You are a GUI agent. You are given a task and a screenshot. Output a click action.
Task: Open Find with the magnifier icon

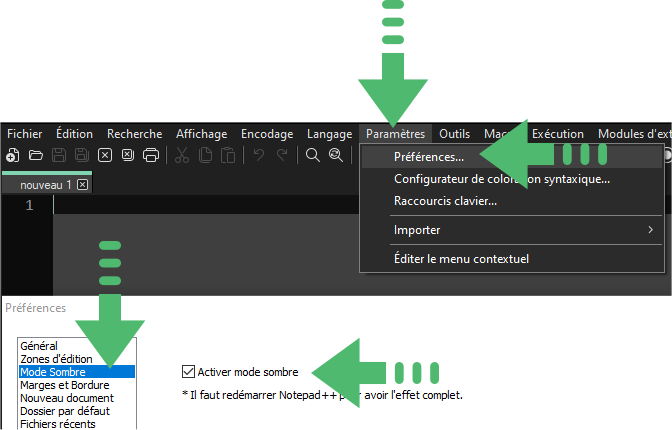[313, 155]
